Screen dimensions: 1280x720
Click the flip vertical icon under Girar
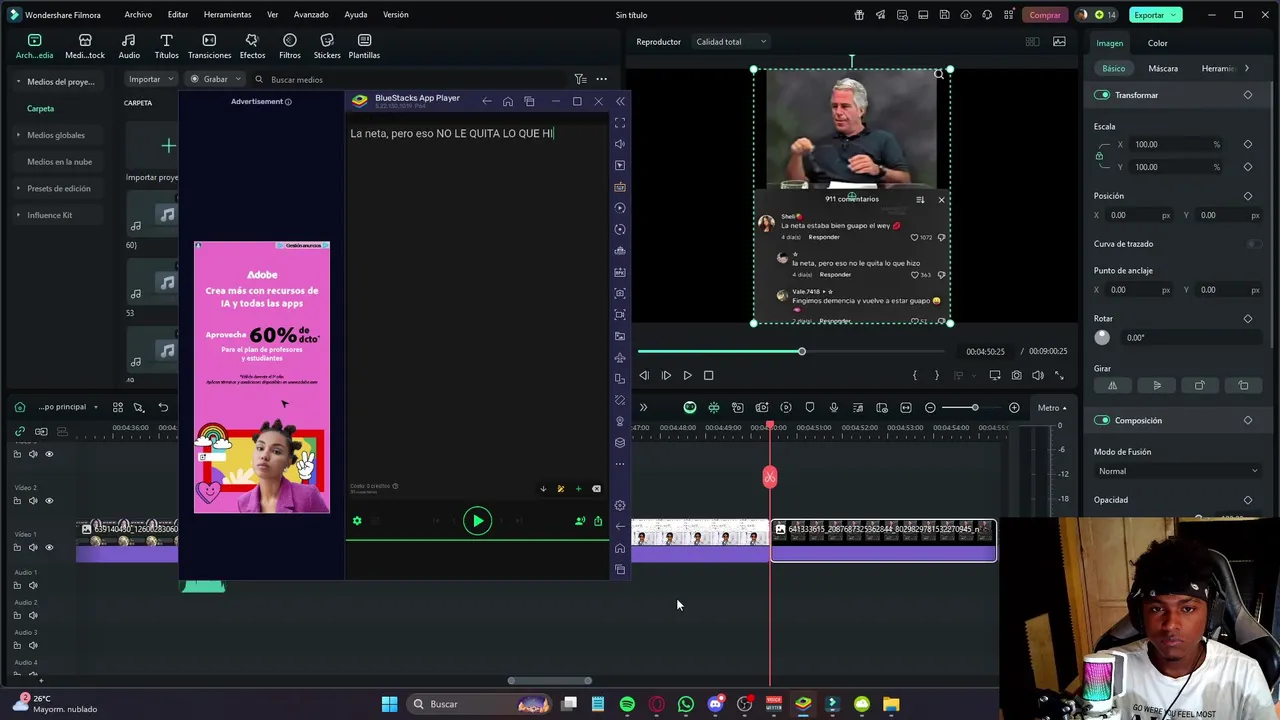pos(1157,385)
